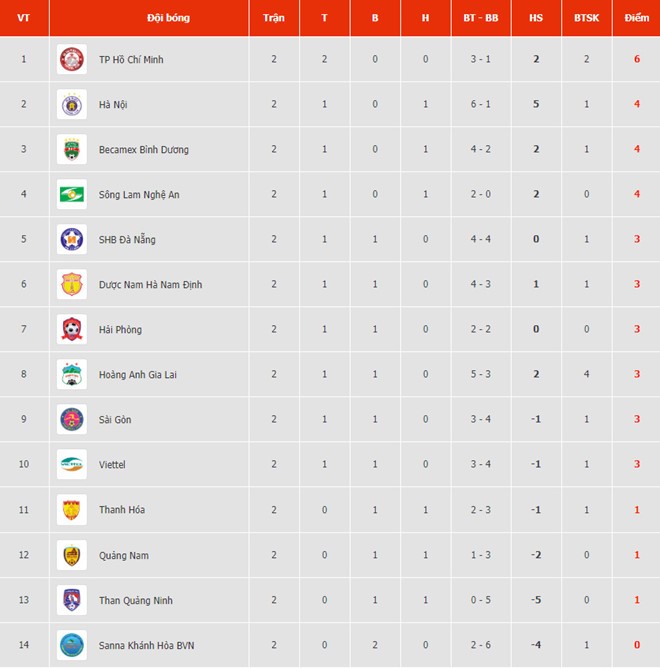The width and height of the screenshot is (660, 668).
Task: Click the Viettel club logo
Action: (x=72, y=464)
